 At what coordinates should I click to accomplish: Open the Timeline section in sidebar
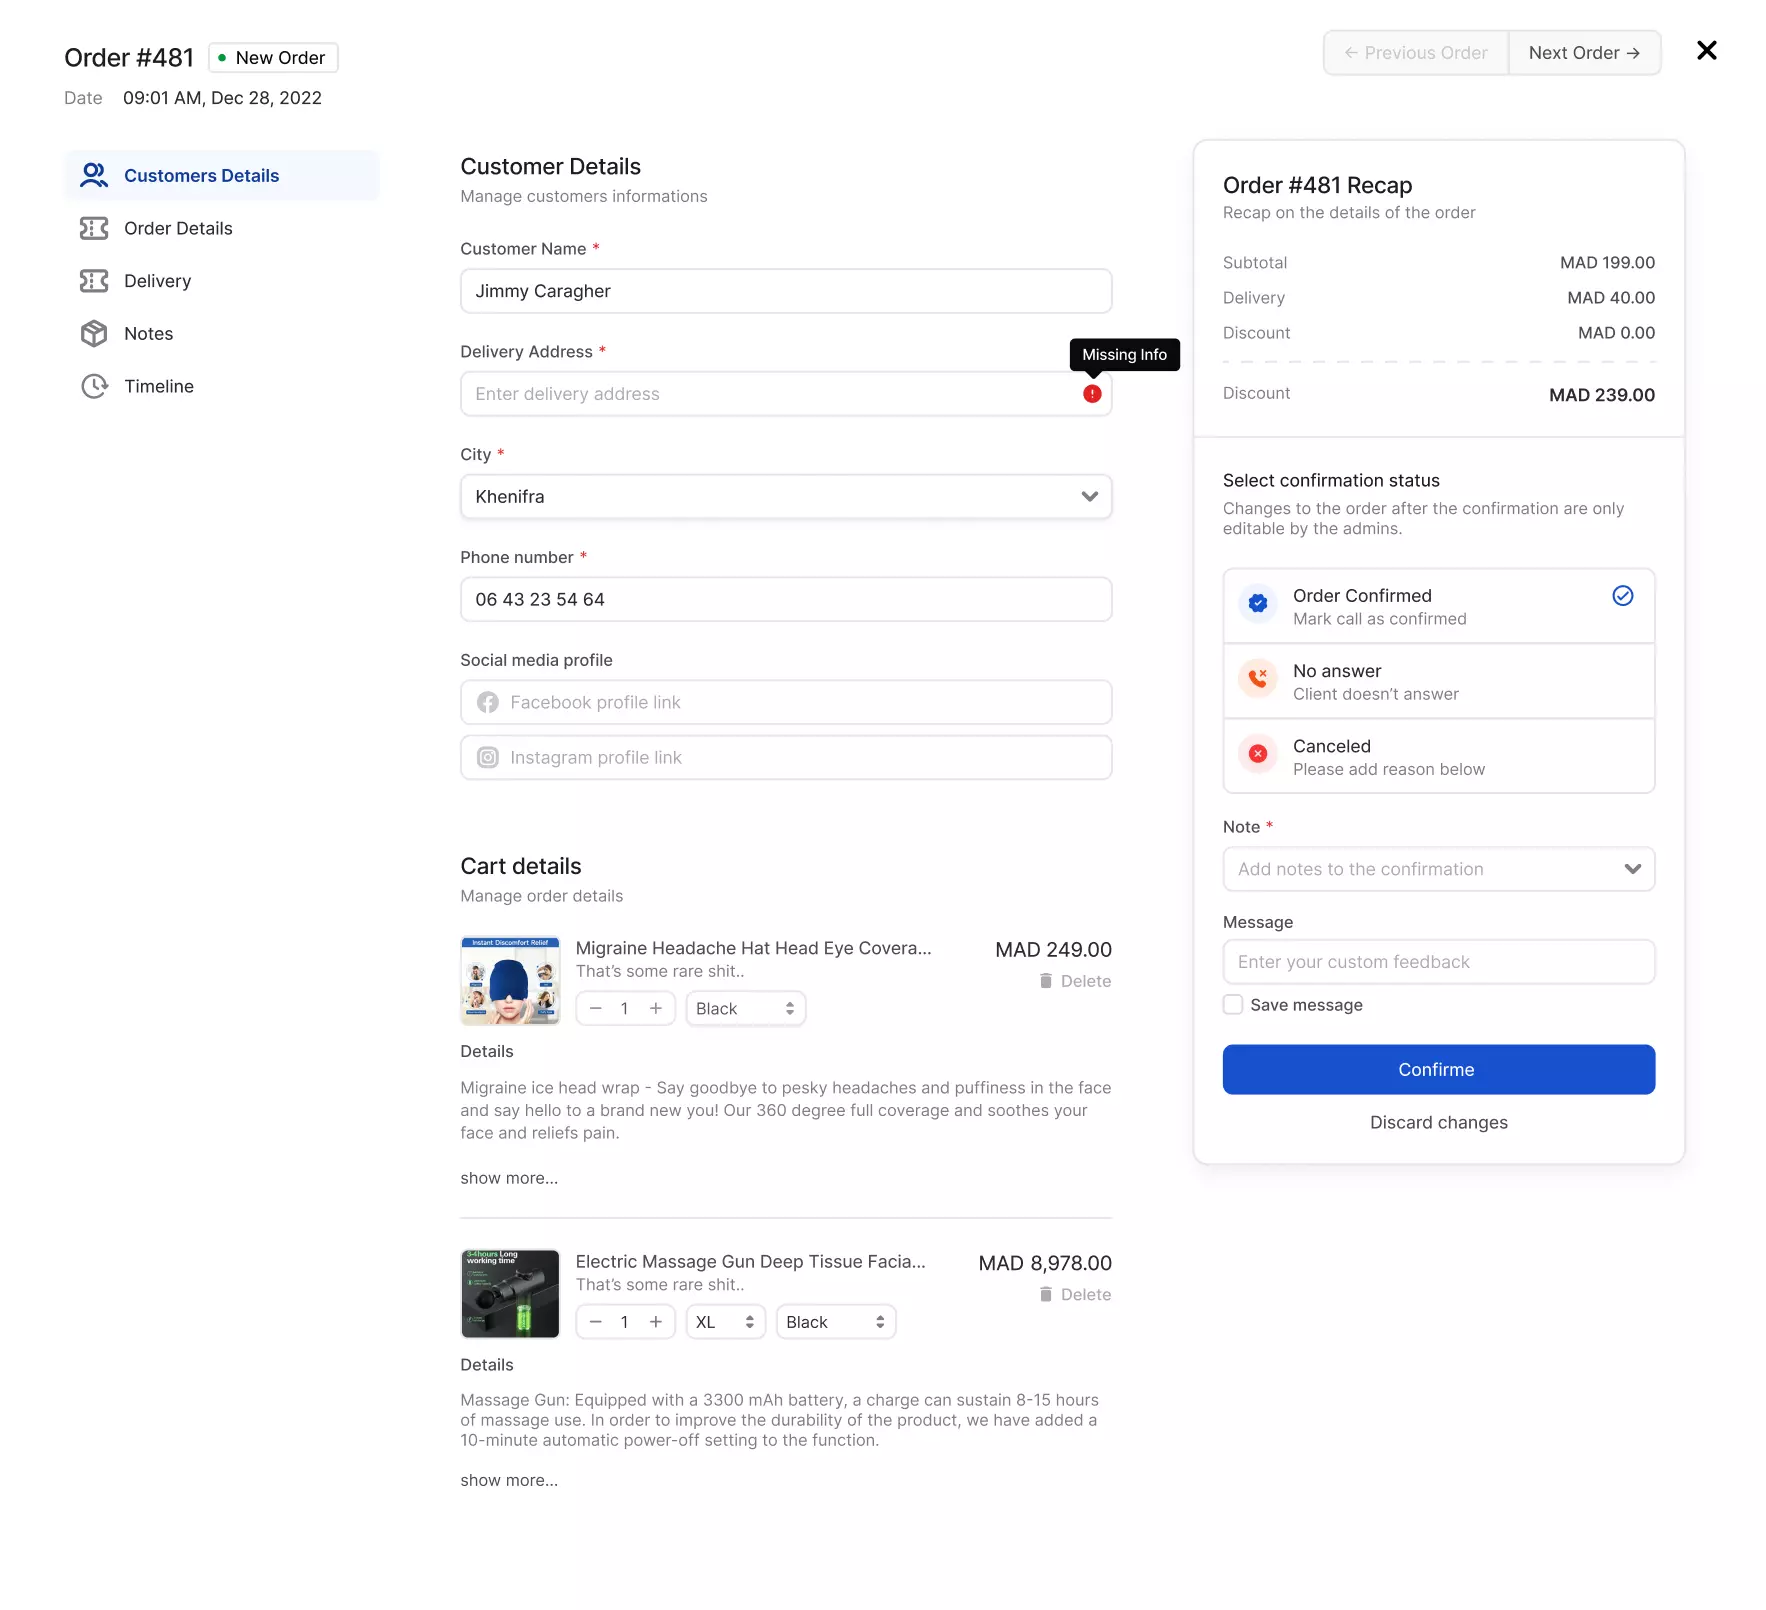[159, 386]
